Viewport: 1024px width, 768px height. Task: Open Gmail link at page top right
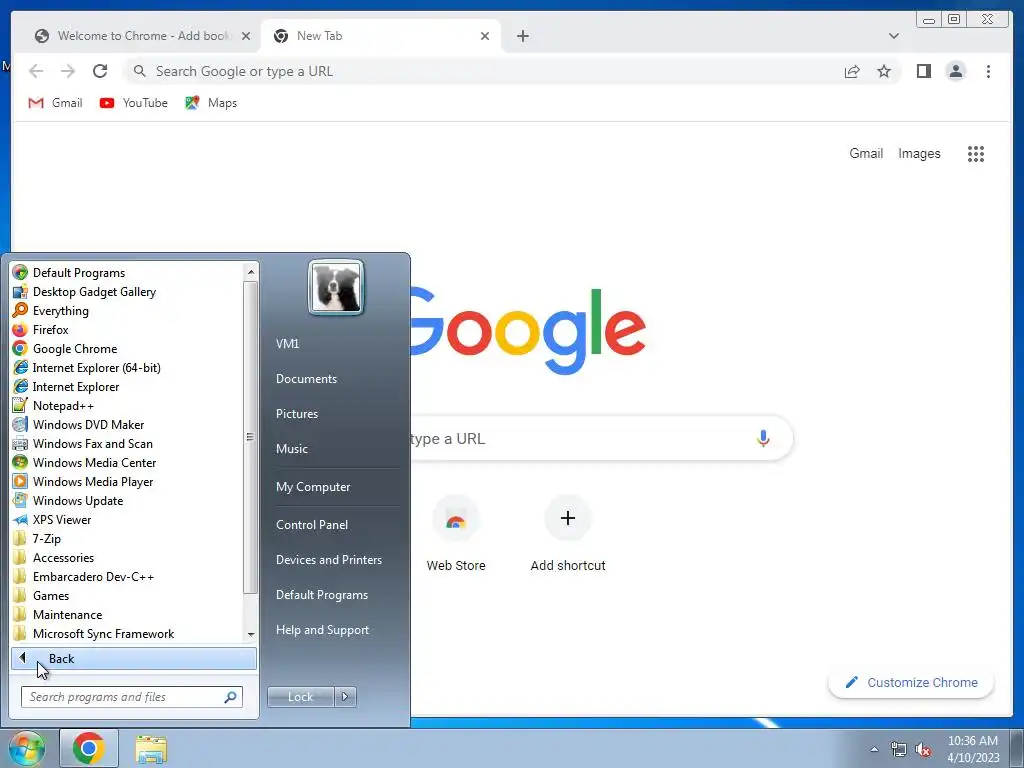click(866, 153)
